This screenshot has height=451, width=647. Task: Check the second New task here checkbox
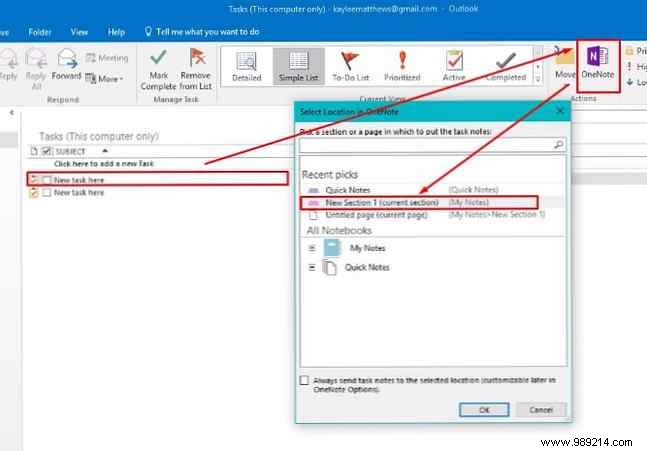(x=47, y=193)
